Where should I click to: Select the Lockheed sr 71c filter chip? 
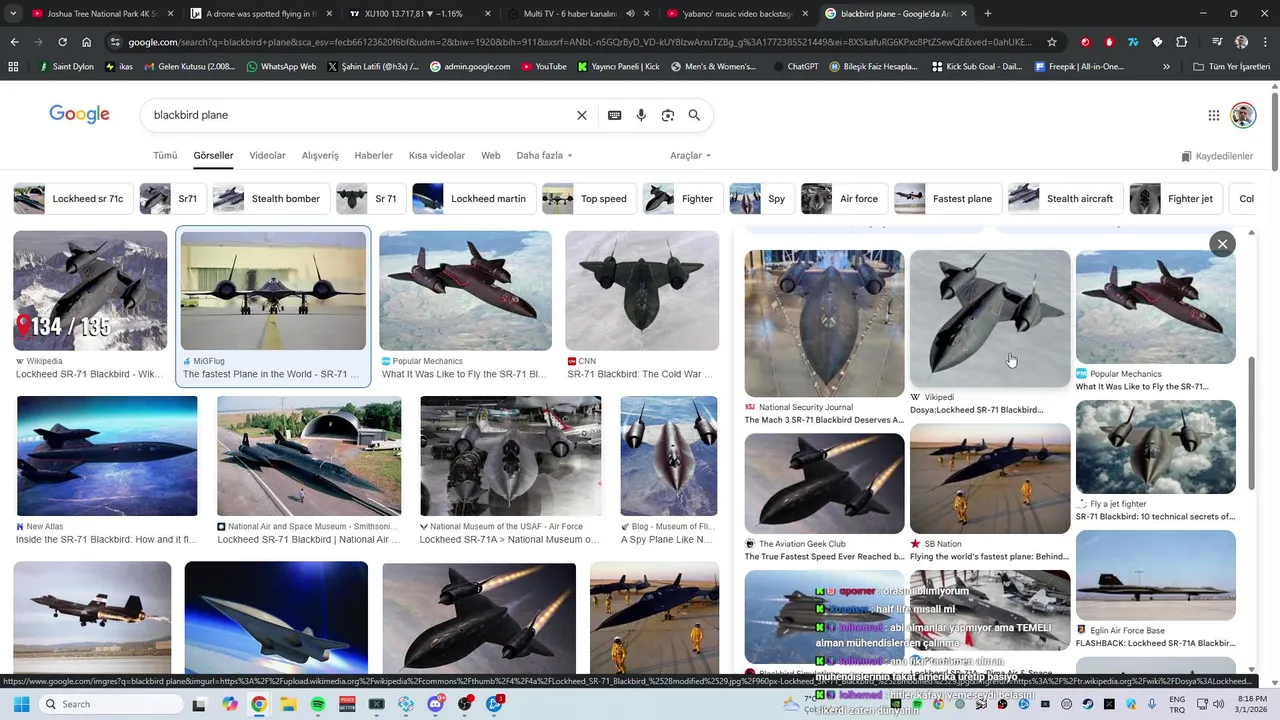pos(73,199)
